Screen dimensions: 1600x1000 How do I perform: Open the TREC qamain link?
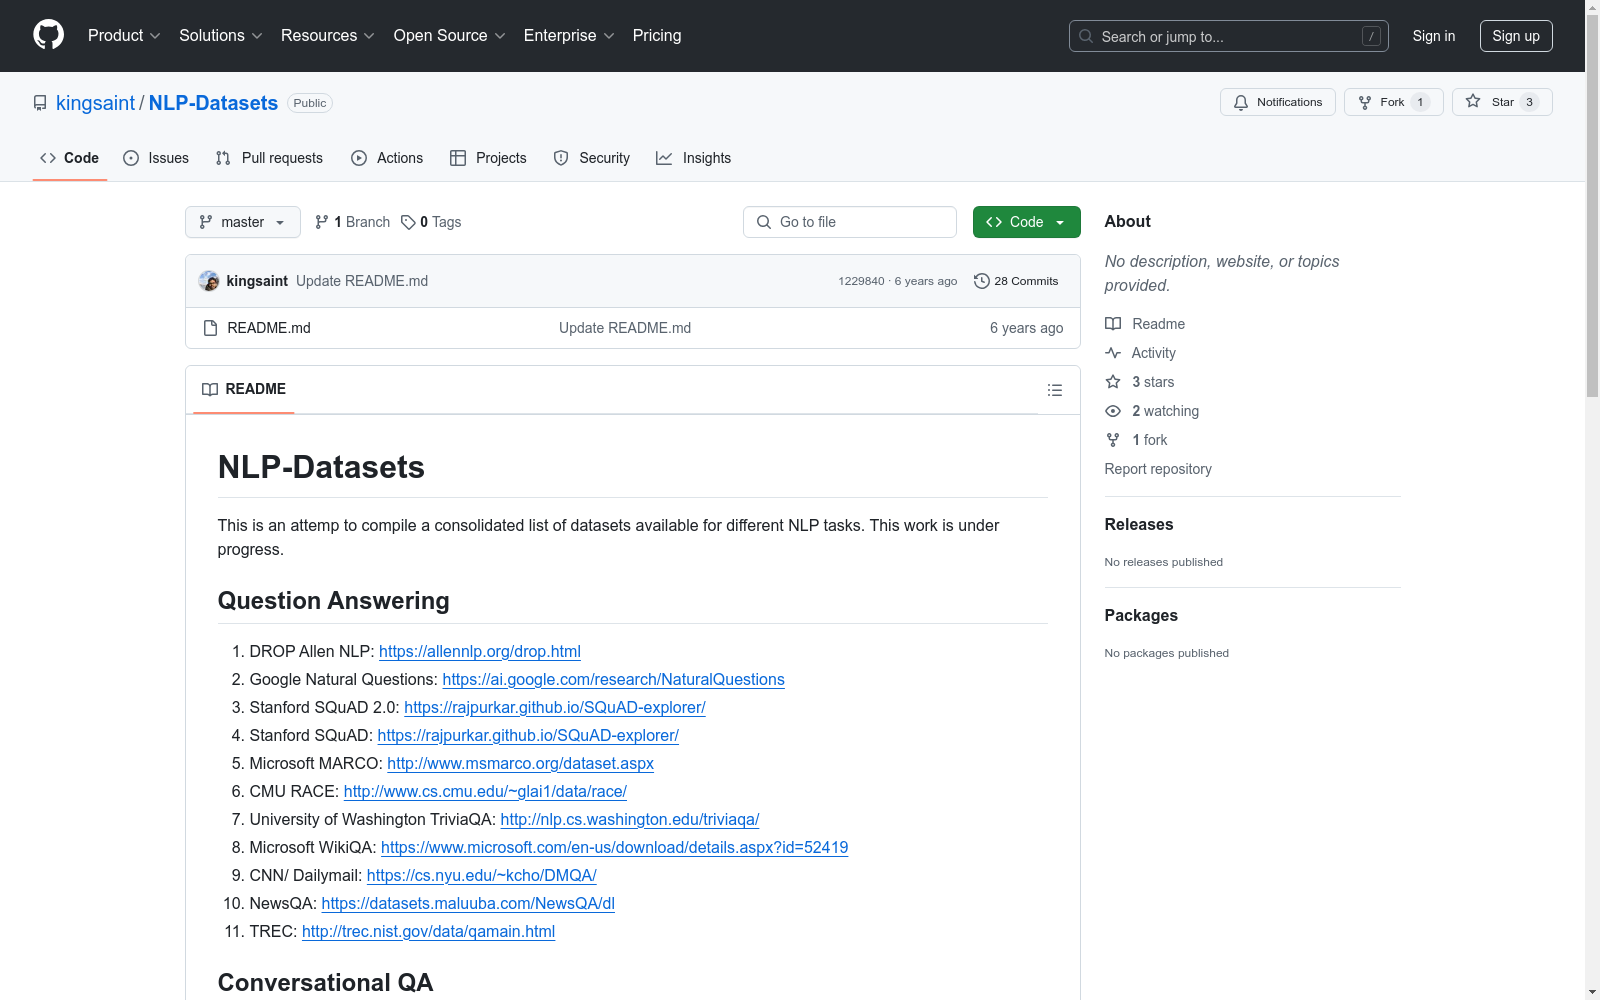coord(428,931)
